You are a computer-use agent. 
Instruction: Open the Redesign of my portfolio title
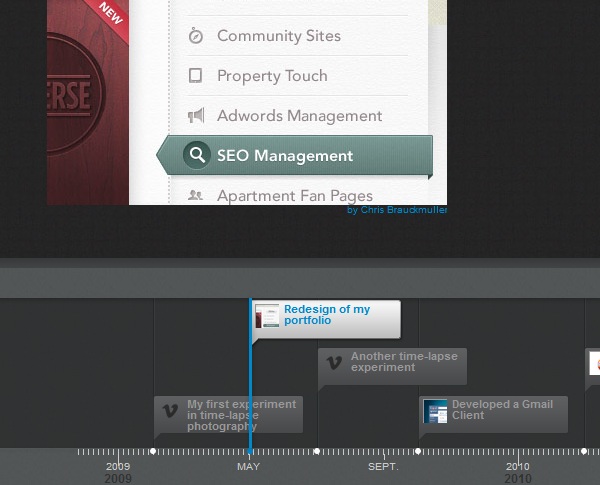327,315
